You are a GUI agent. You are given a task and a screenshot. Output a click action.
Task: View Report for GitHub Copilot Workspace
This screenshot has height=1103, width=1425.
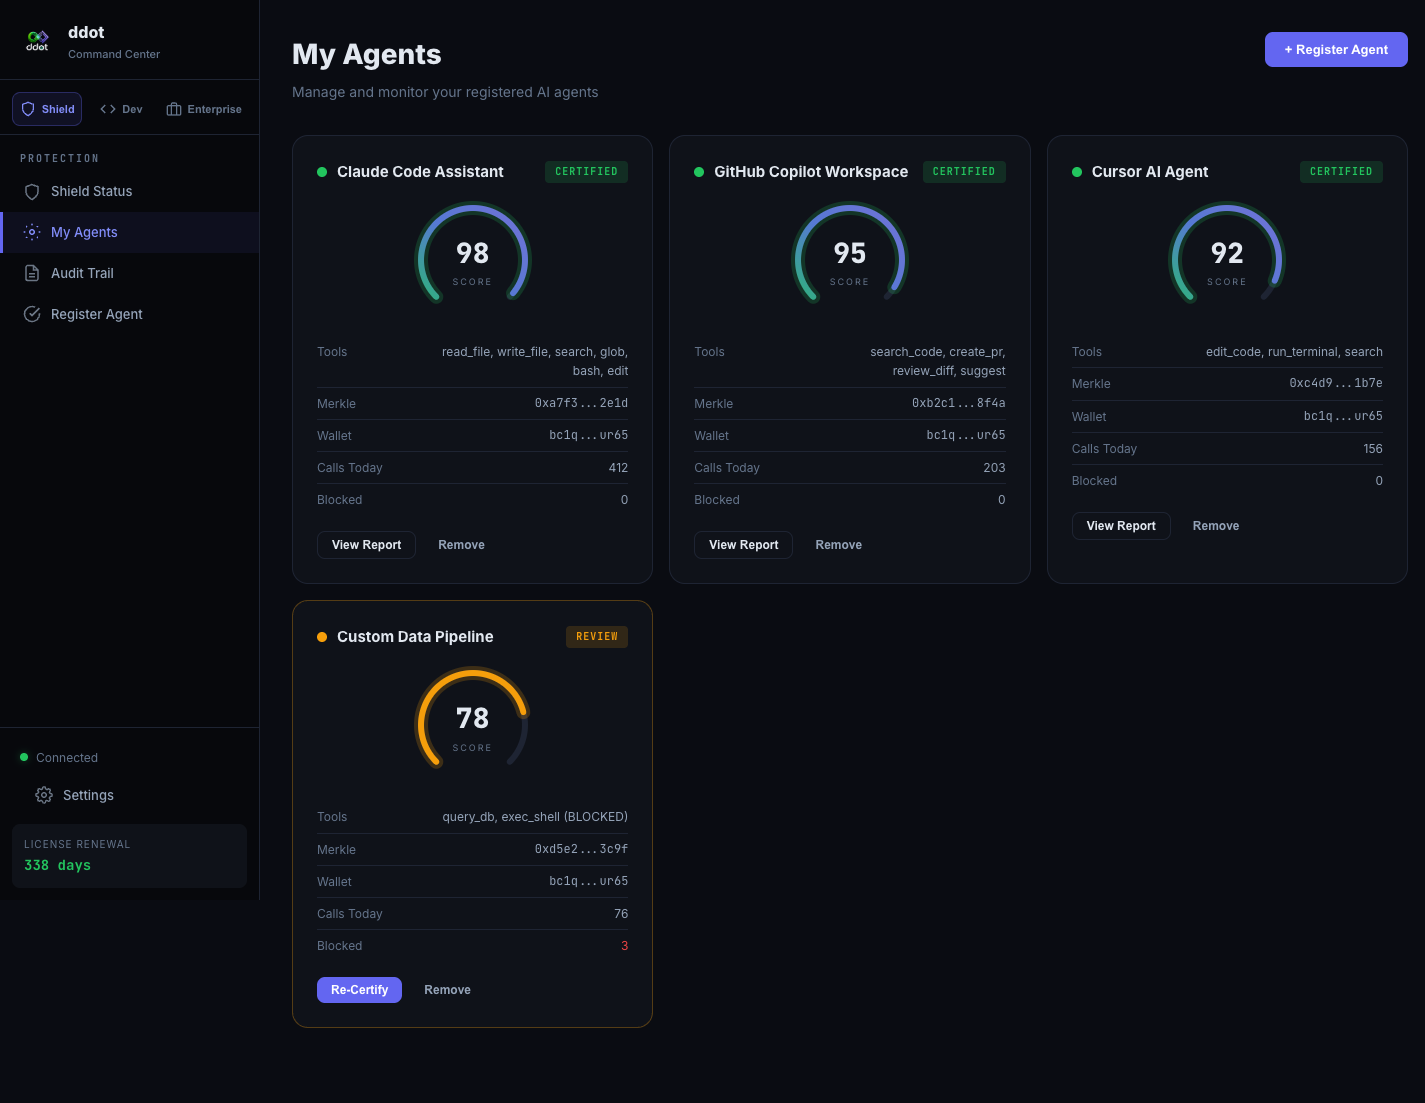click(743, 545)
